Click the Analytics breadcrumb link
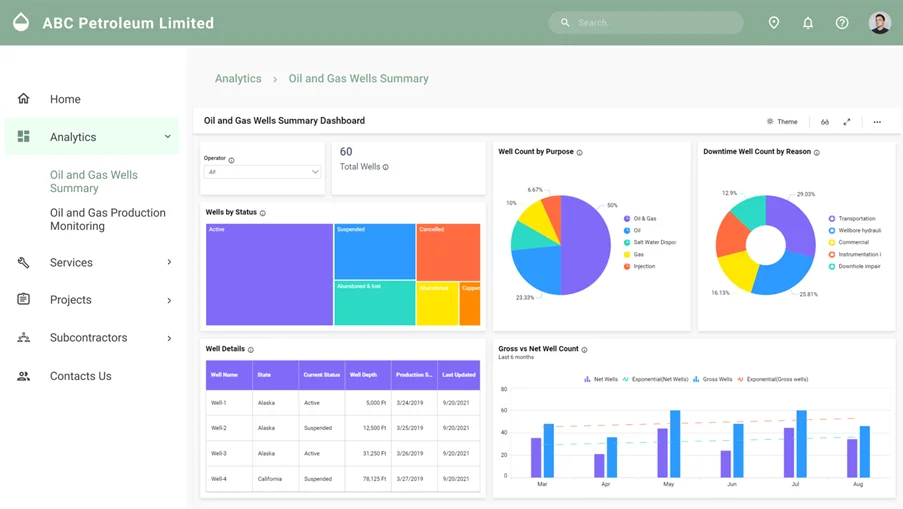 click(238, 79)
